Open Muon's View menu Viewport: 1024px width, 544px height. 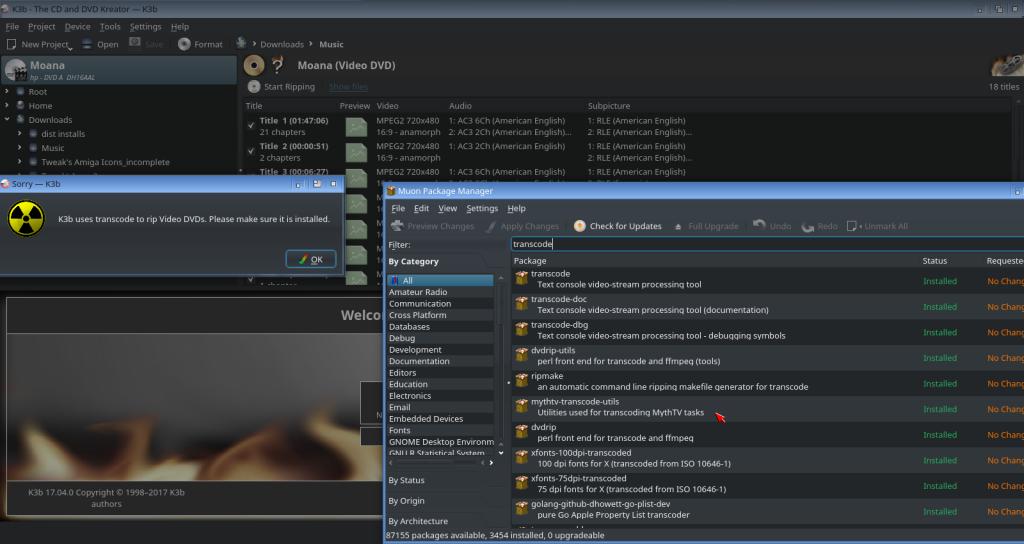pos(447,208)
